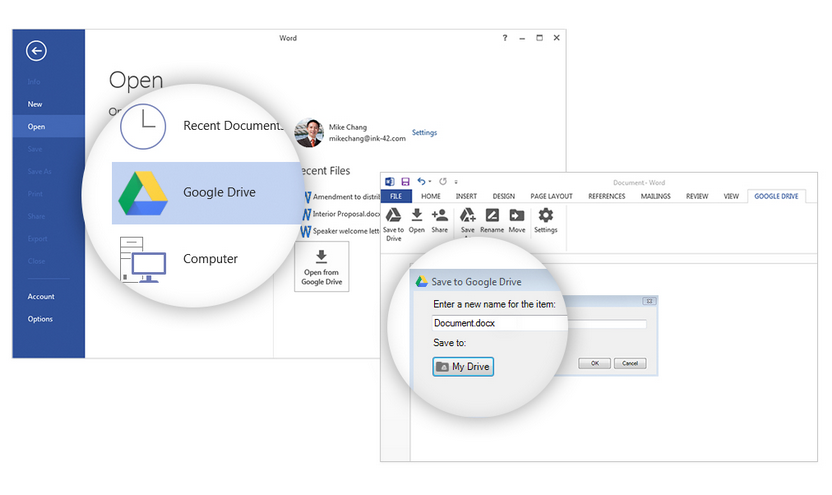Switch to the REVIEW tab
The height and width of the screenshot is (495, 832).
click(x=697, y=196)
